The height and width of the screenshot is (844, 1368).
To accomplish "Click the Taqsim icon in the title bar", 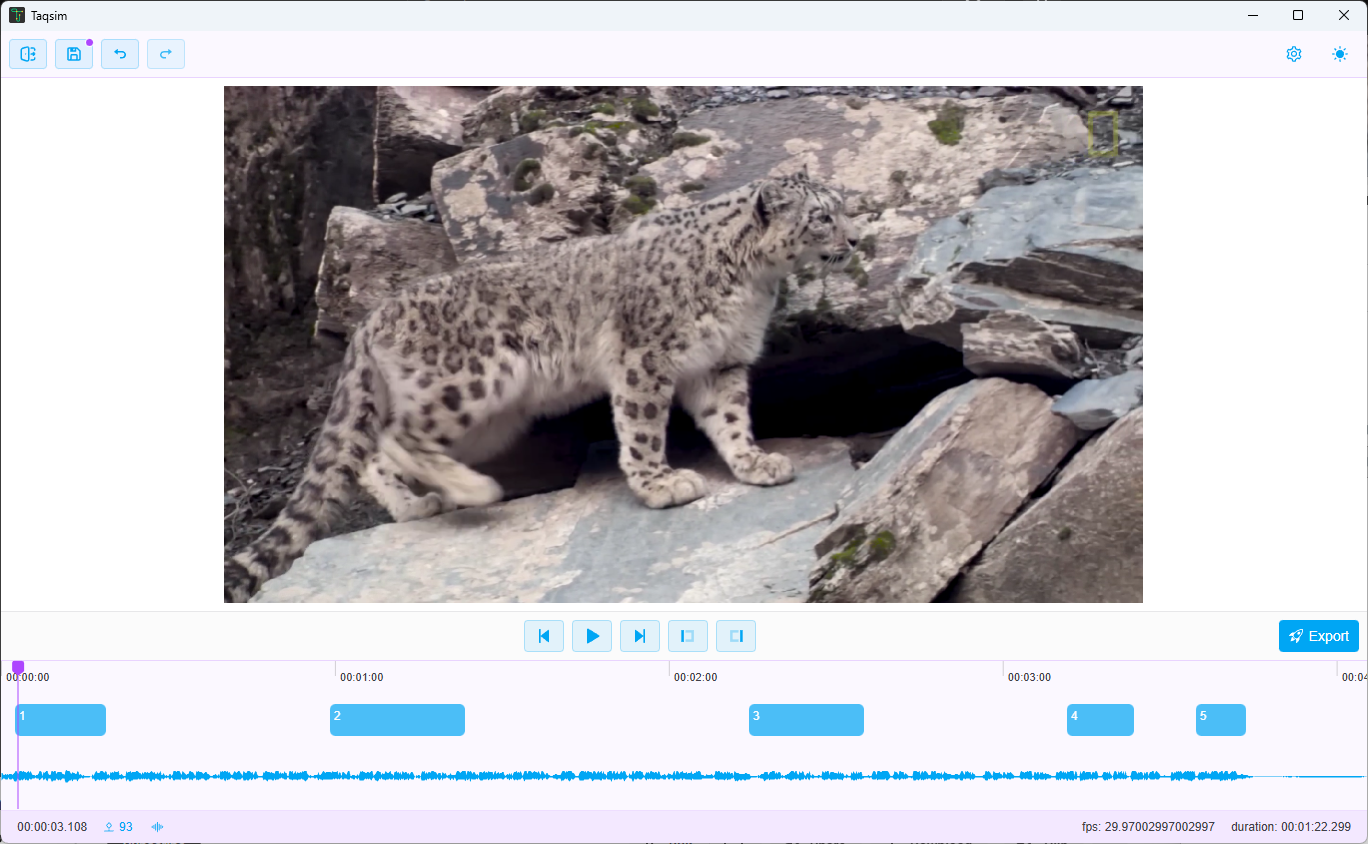I will pyautogui.click(x=16, y=15).
